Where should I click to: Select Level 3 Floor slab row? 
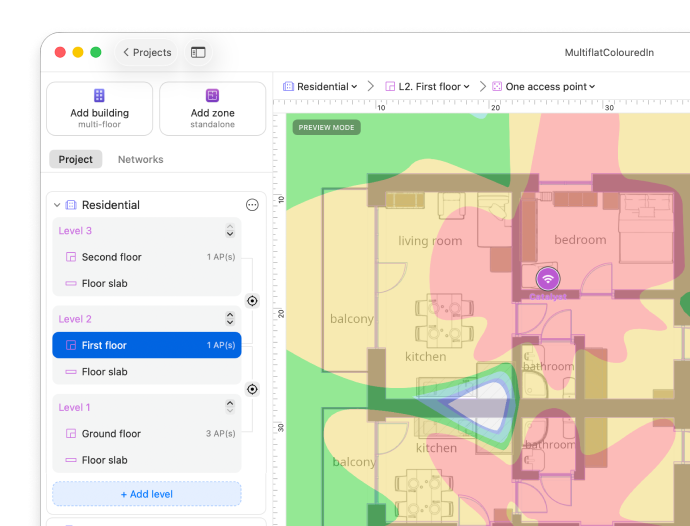(147, 283)
